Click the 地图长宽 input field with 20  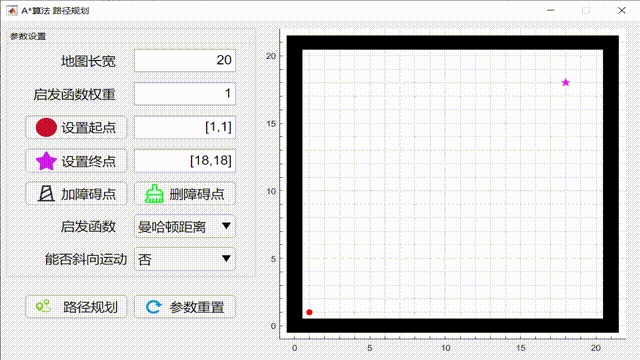click(185, 60)
